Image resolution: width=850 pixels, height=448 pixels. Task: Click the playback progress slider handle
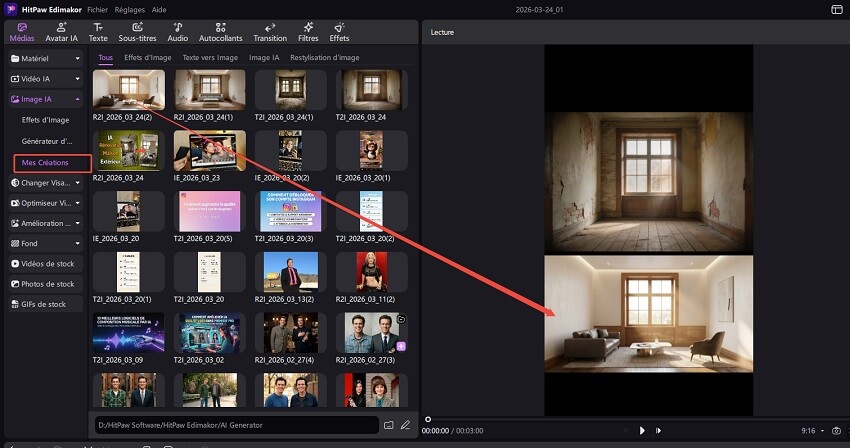point(428,419)
